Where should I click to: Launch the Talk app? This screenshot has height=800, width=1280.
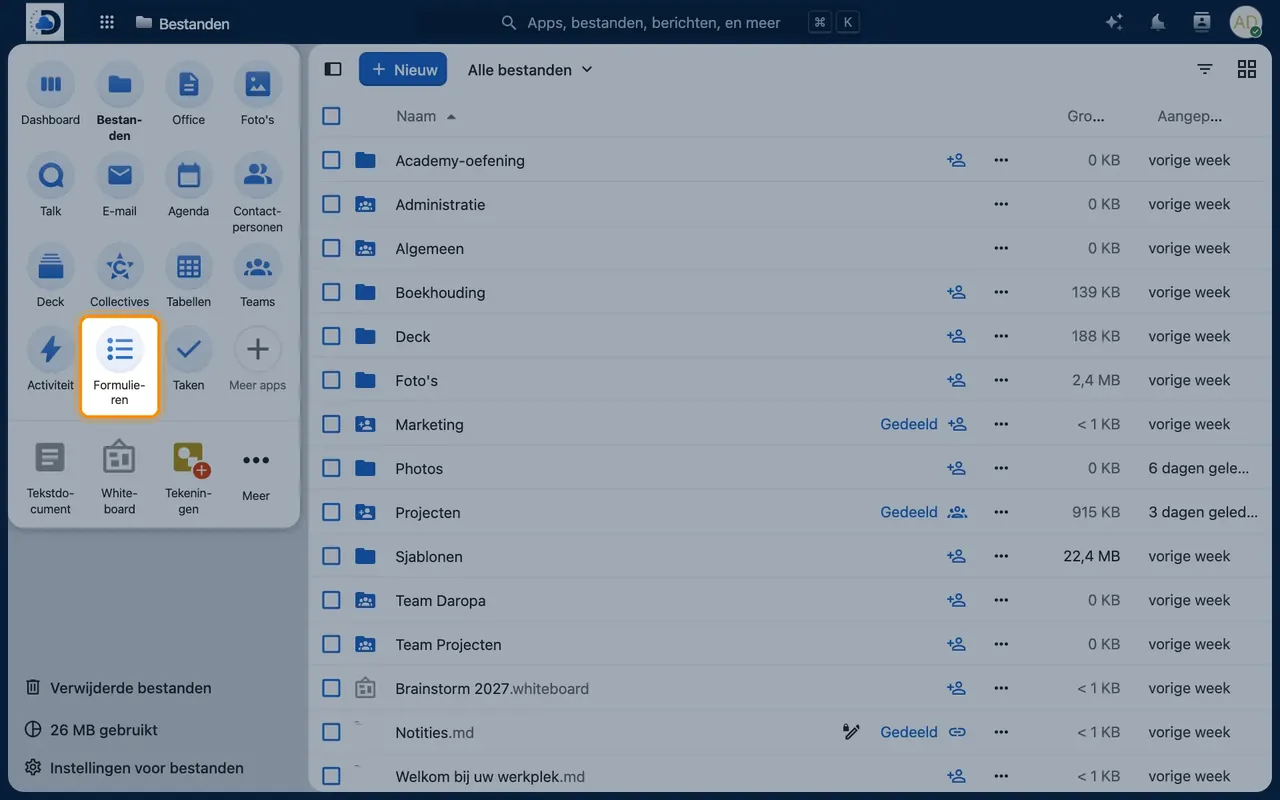(50, 186)
